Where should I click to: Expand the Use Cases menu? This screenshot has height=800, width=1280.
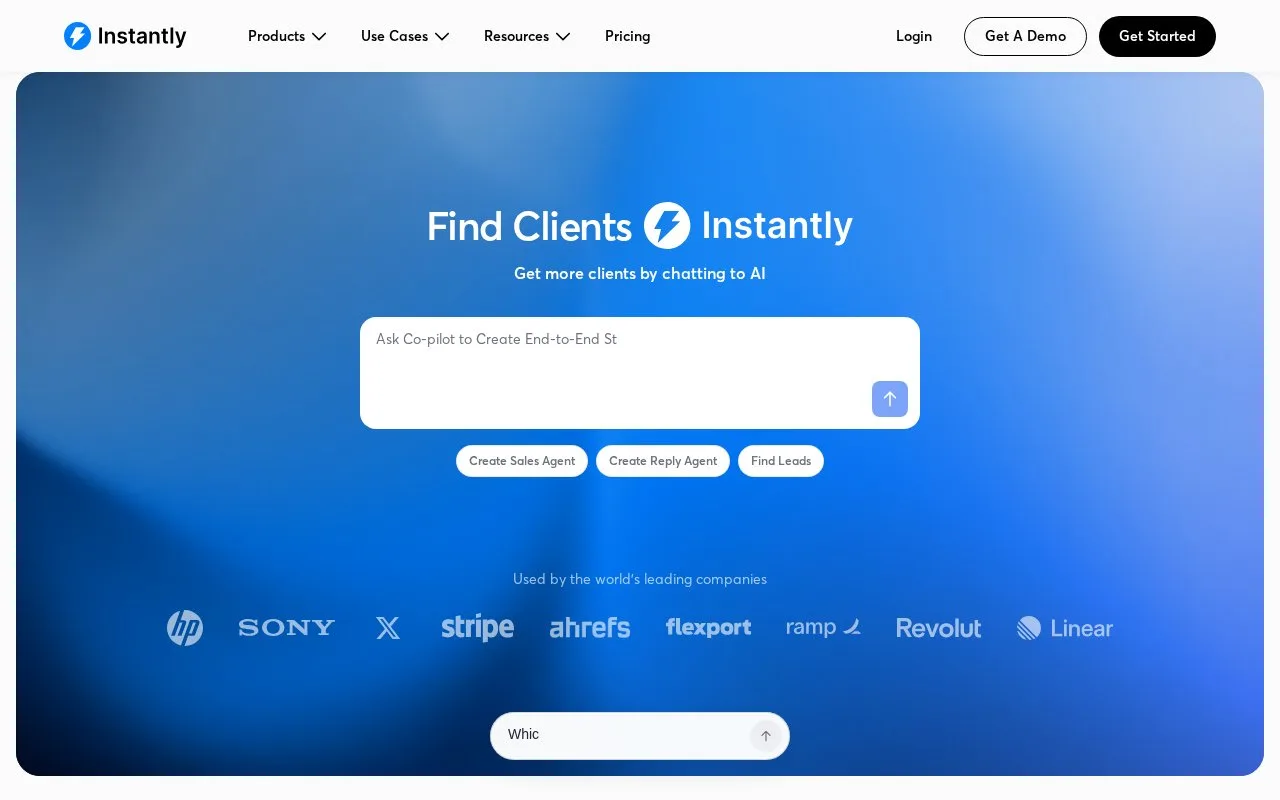[x=405, y=36]
